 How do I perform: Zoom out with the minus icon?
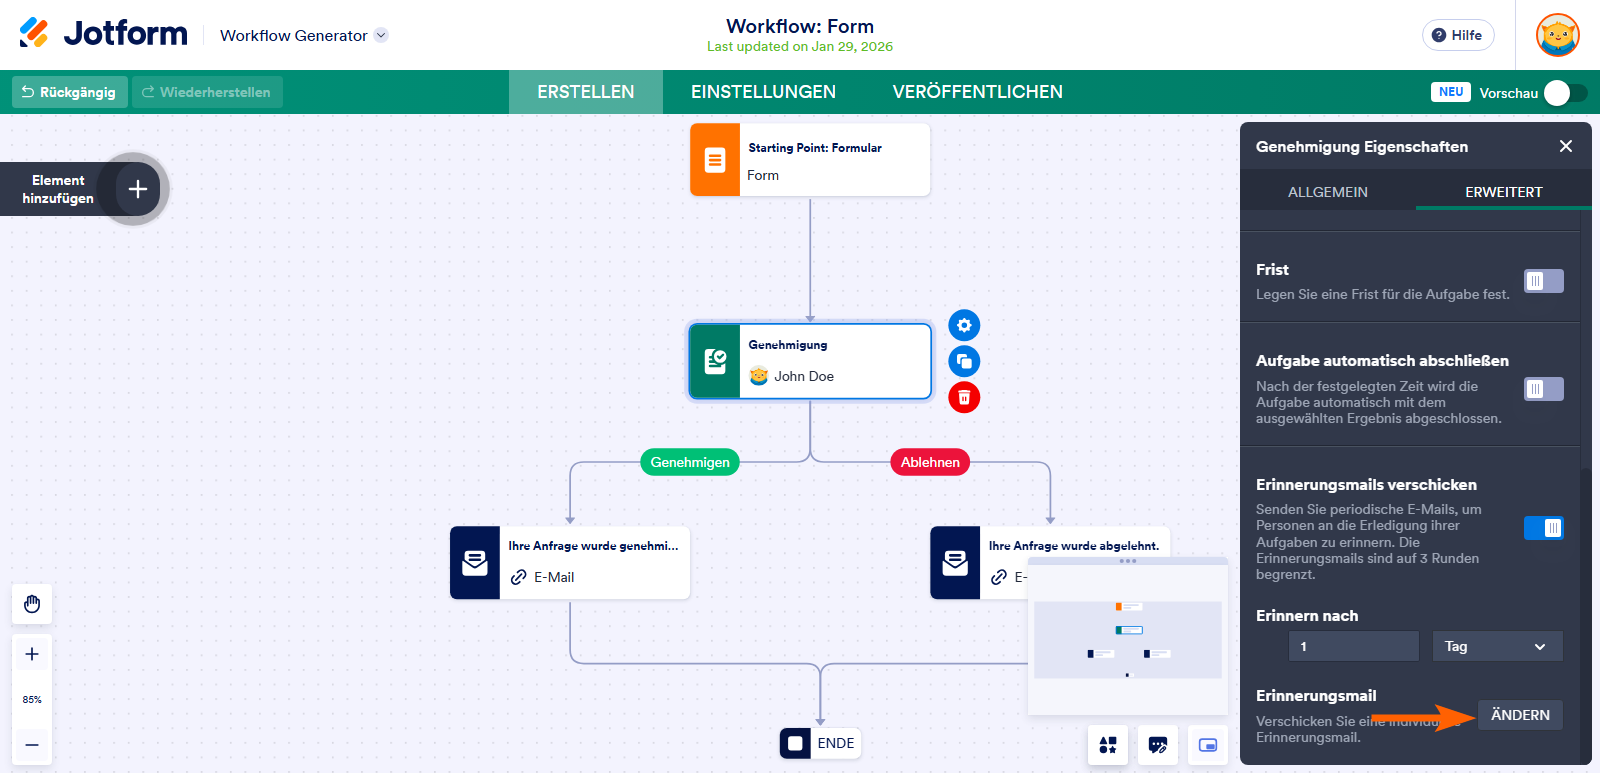pyautogui.click(x=32, y=745)
